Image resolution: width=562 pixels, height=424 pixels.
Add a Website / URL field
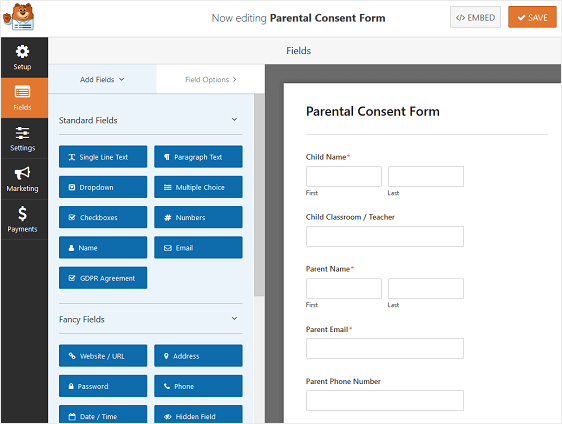103,356
